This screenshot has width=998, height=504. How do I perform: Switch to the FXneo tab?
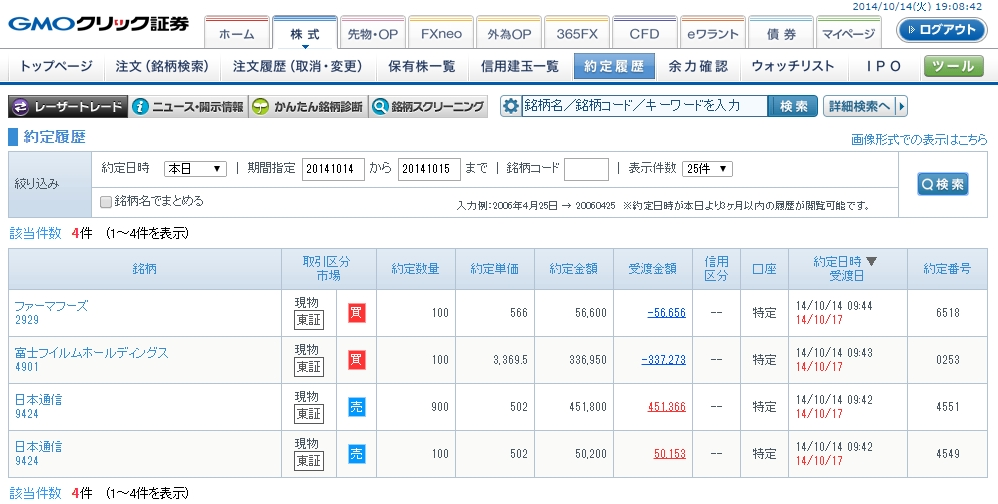coord(439,33)
